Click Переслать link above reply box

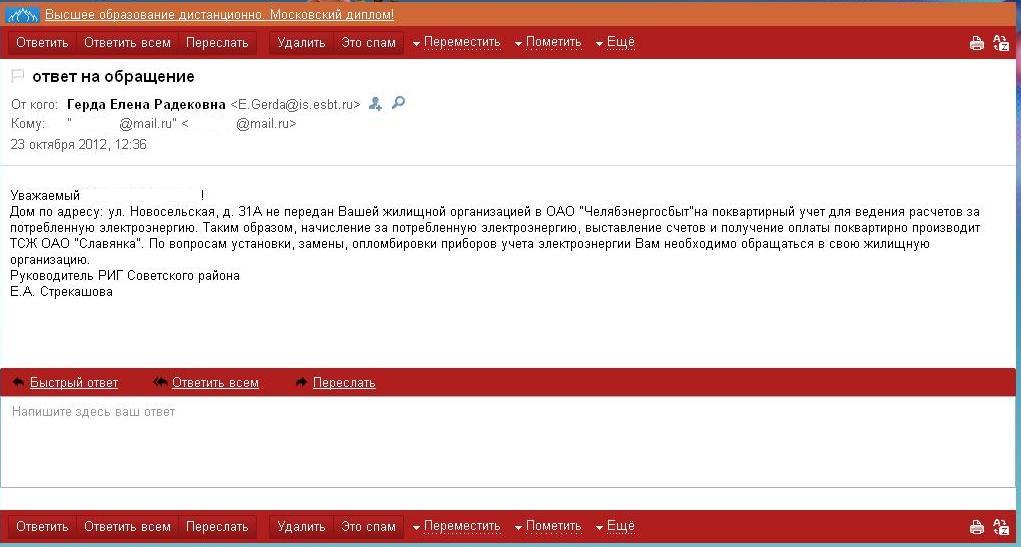point(344,383)
